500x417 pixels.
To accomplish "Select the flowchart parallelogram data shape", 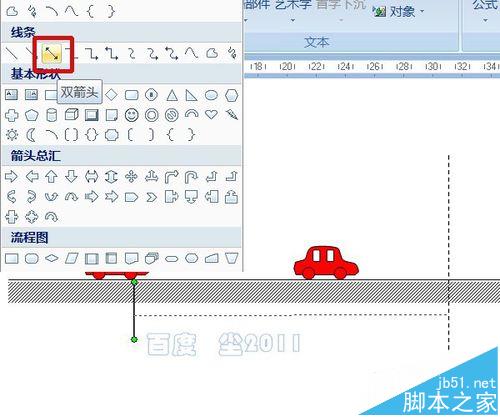I will pos(72,258).
